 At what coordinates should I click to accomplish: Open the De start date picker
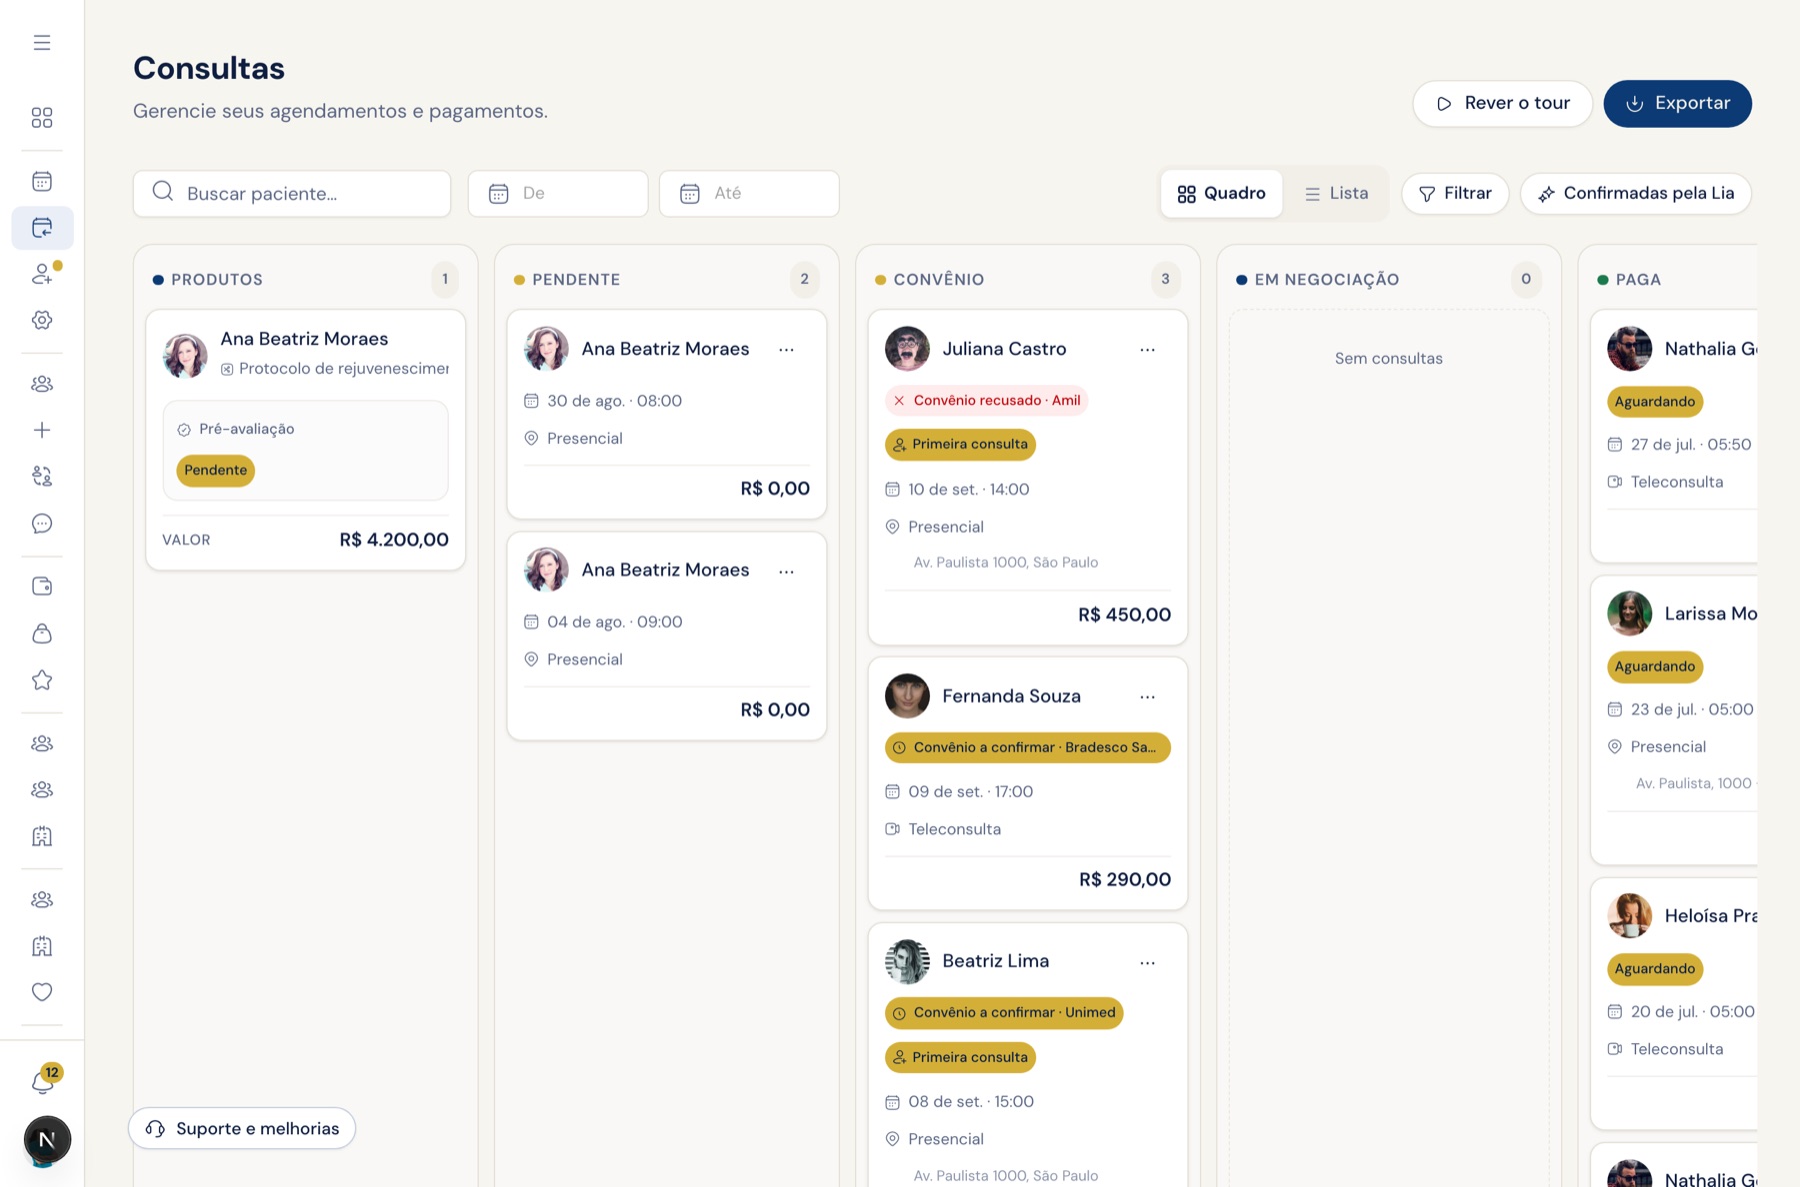click(558, 194)
